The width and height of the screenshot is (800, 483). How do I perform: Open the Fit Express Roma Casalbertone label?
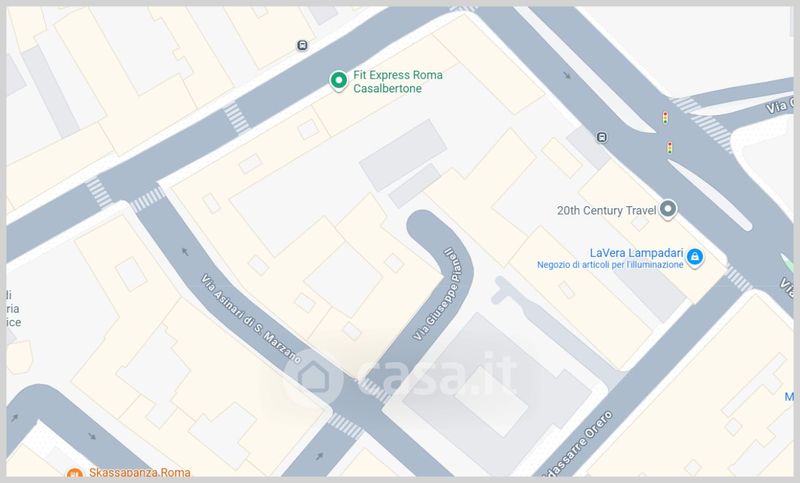coord(398,82)
